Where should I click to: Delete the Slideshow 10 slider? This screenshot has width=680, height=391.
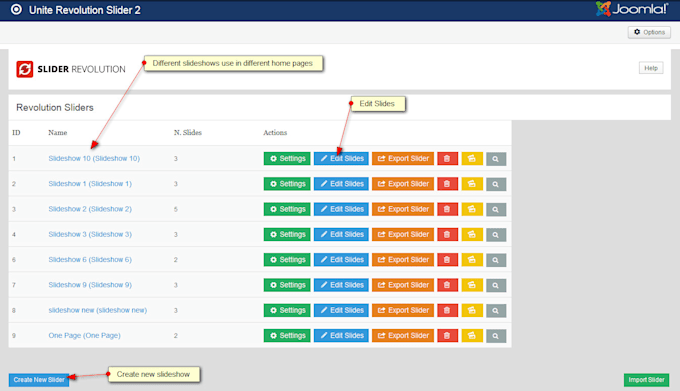pyautogui.click(x=447, y=159)
